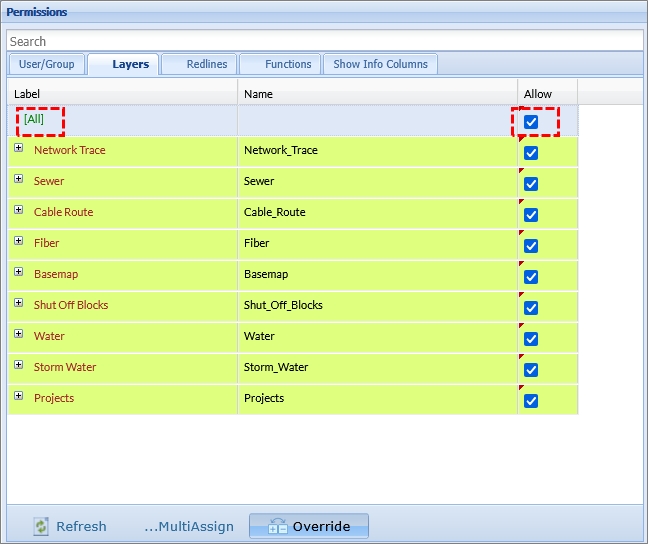This screenshot has height=544, width=648.
Task: Click the Override button icon
Action: pyautogui.click(x=277, y=527)
